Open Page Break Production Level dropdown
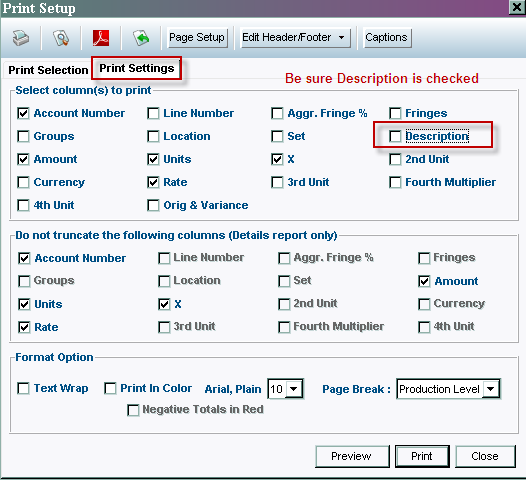This screenshot has width=526, height=480. 448,389
